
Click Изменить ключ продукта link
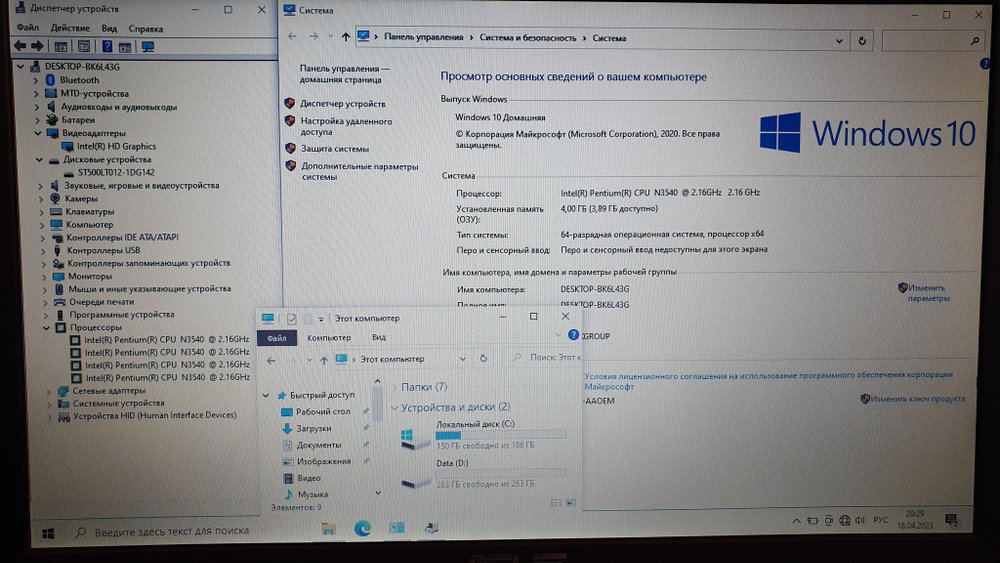(917, 398)
